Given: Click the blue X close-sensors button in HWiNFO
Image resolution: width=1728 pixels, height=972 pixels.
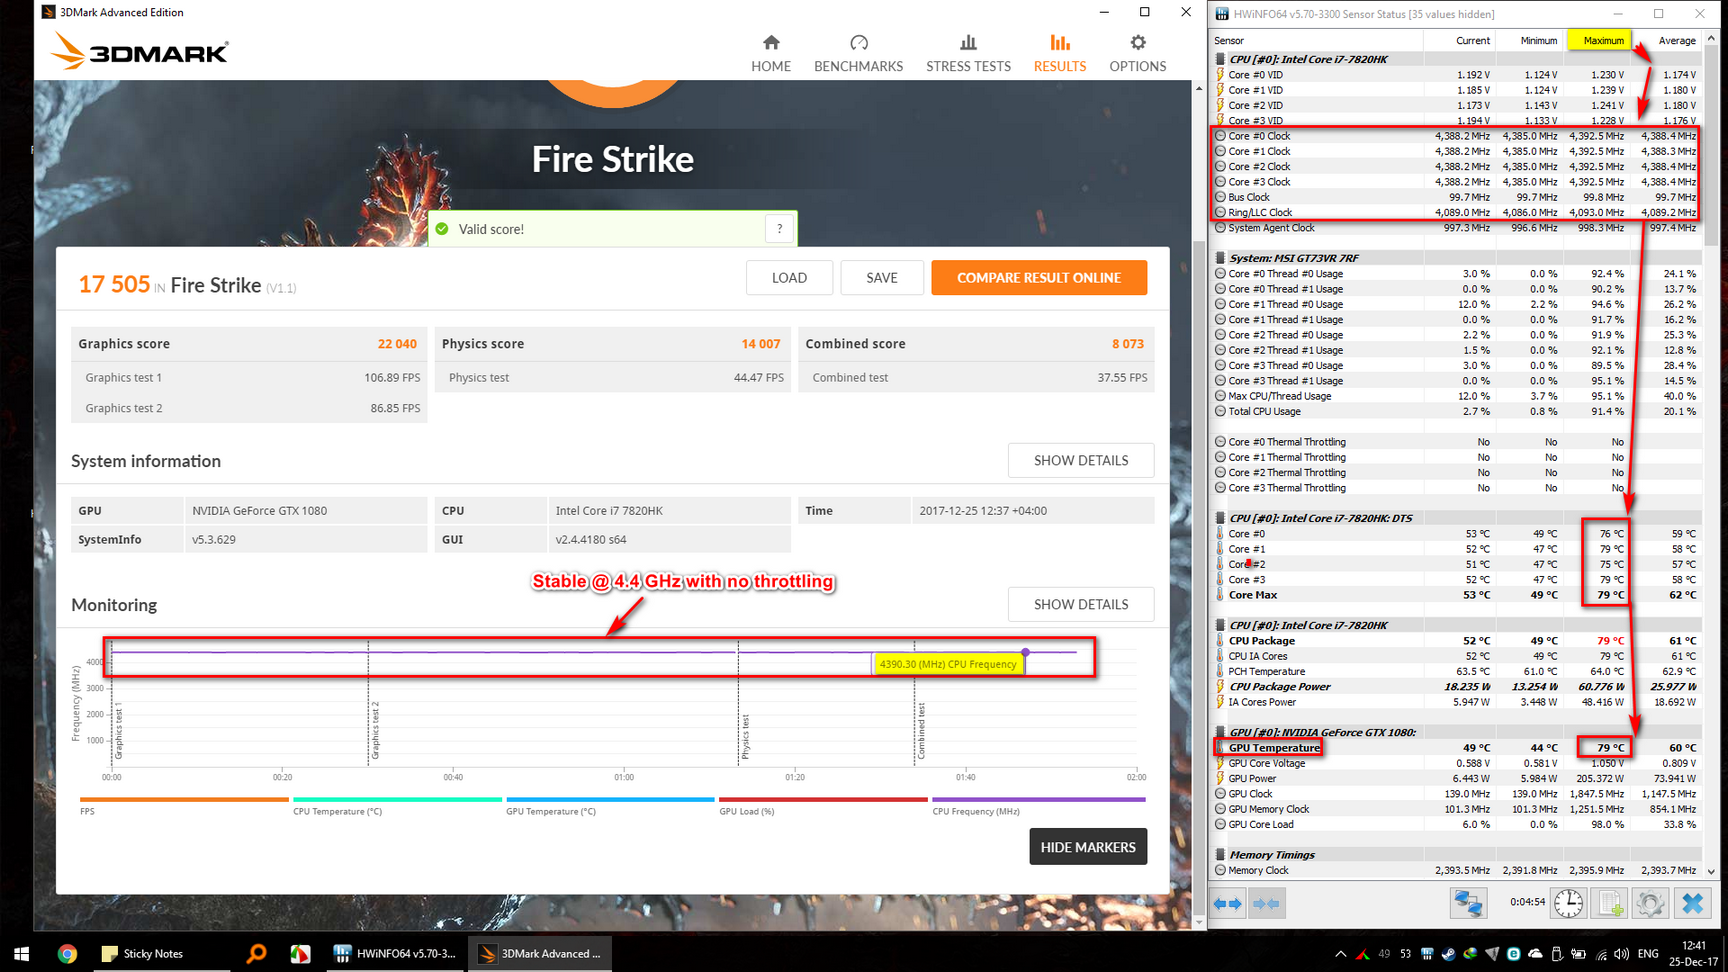Looking at the screenshot, I should [1692, 903].
